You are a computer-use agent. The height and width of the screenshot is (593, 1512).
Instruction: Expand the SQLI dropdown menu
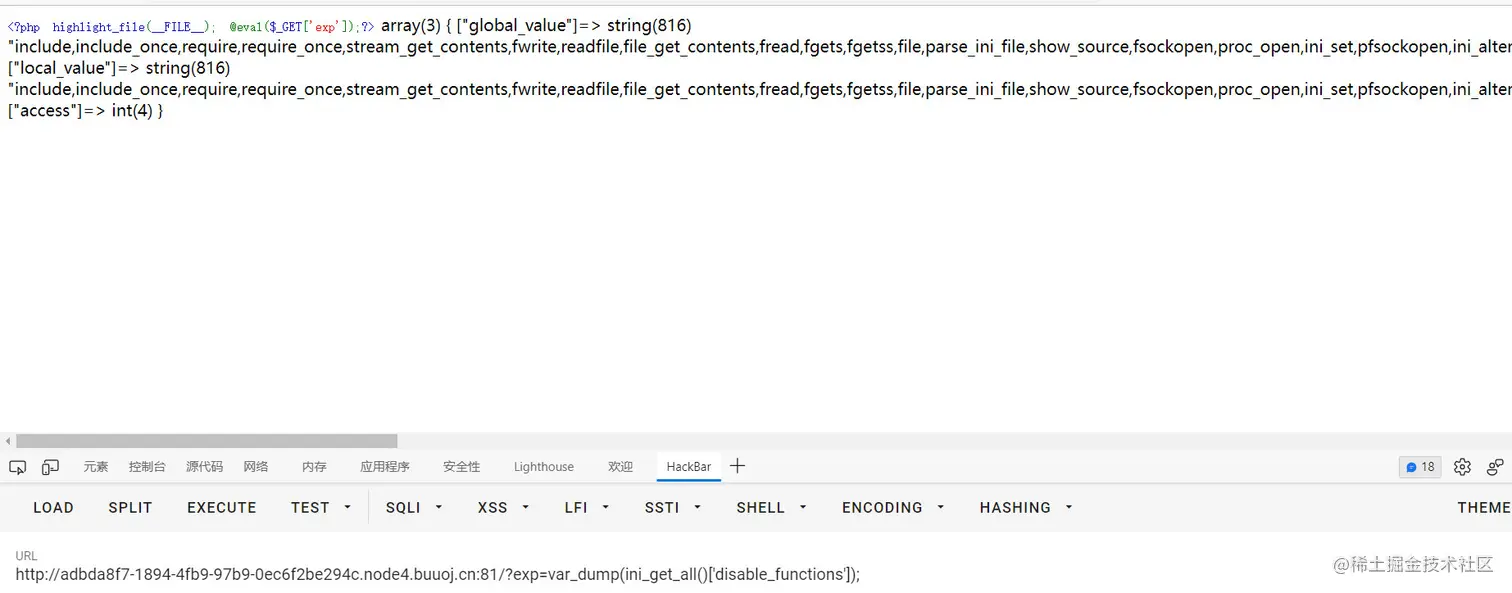click(414, 508)
